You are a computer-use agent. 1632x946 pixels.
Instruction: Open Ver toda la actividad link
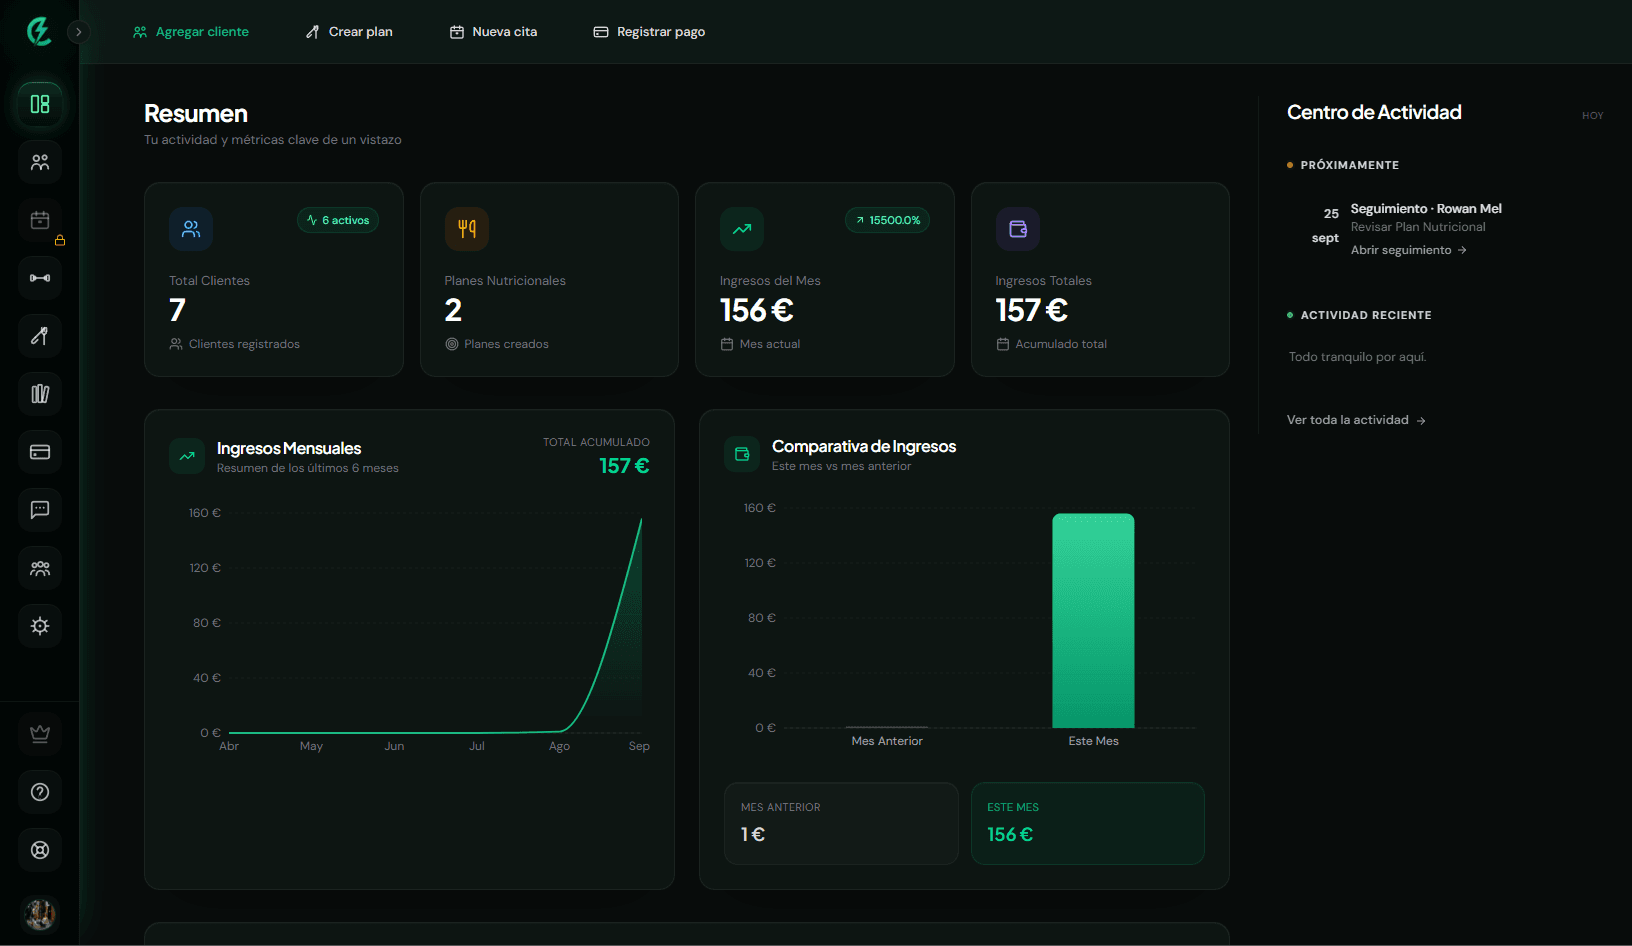click(1357, 420)
